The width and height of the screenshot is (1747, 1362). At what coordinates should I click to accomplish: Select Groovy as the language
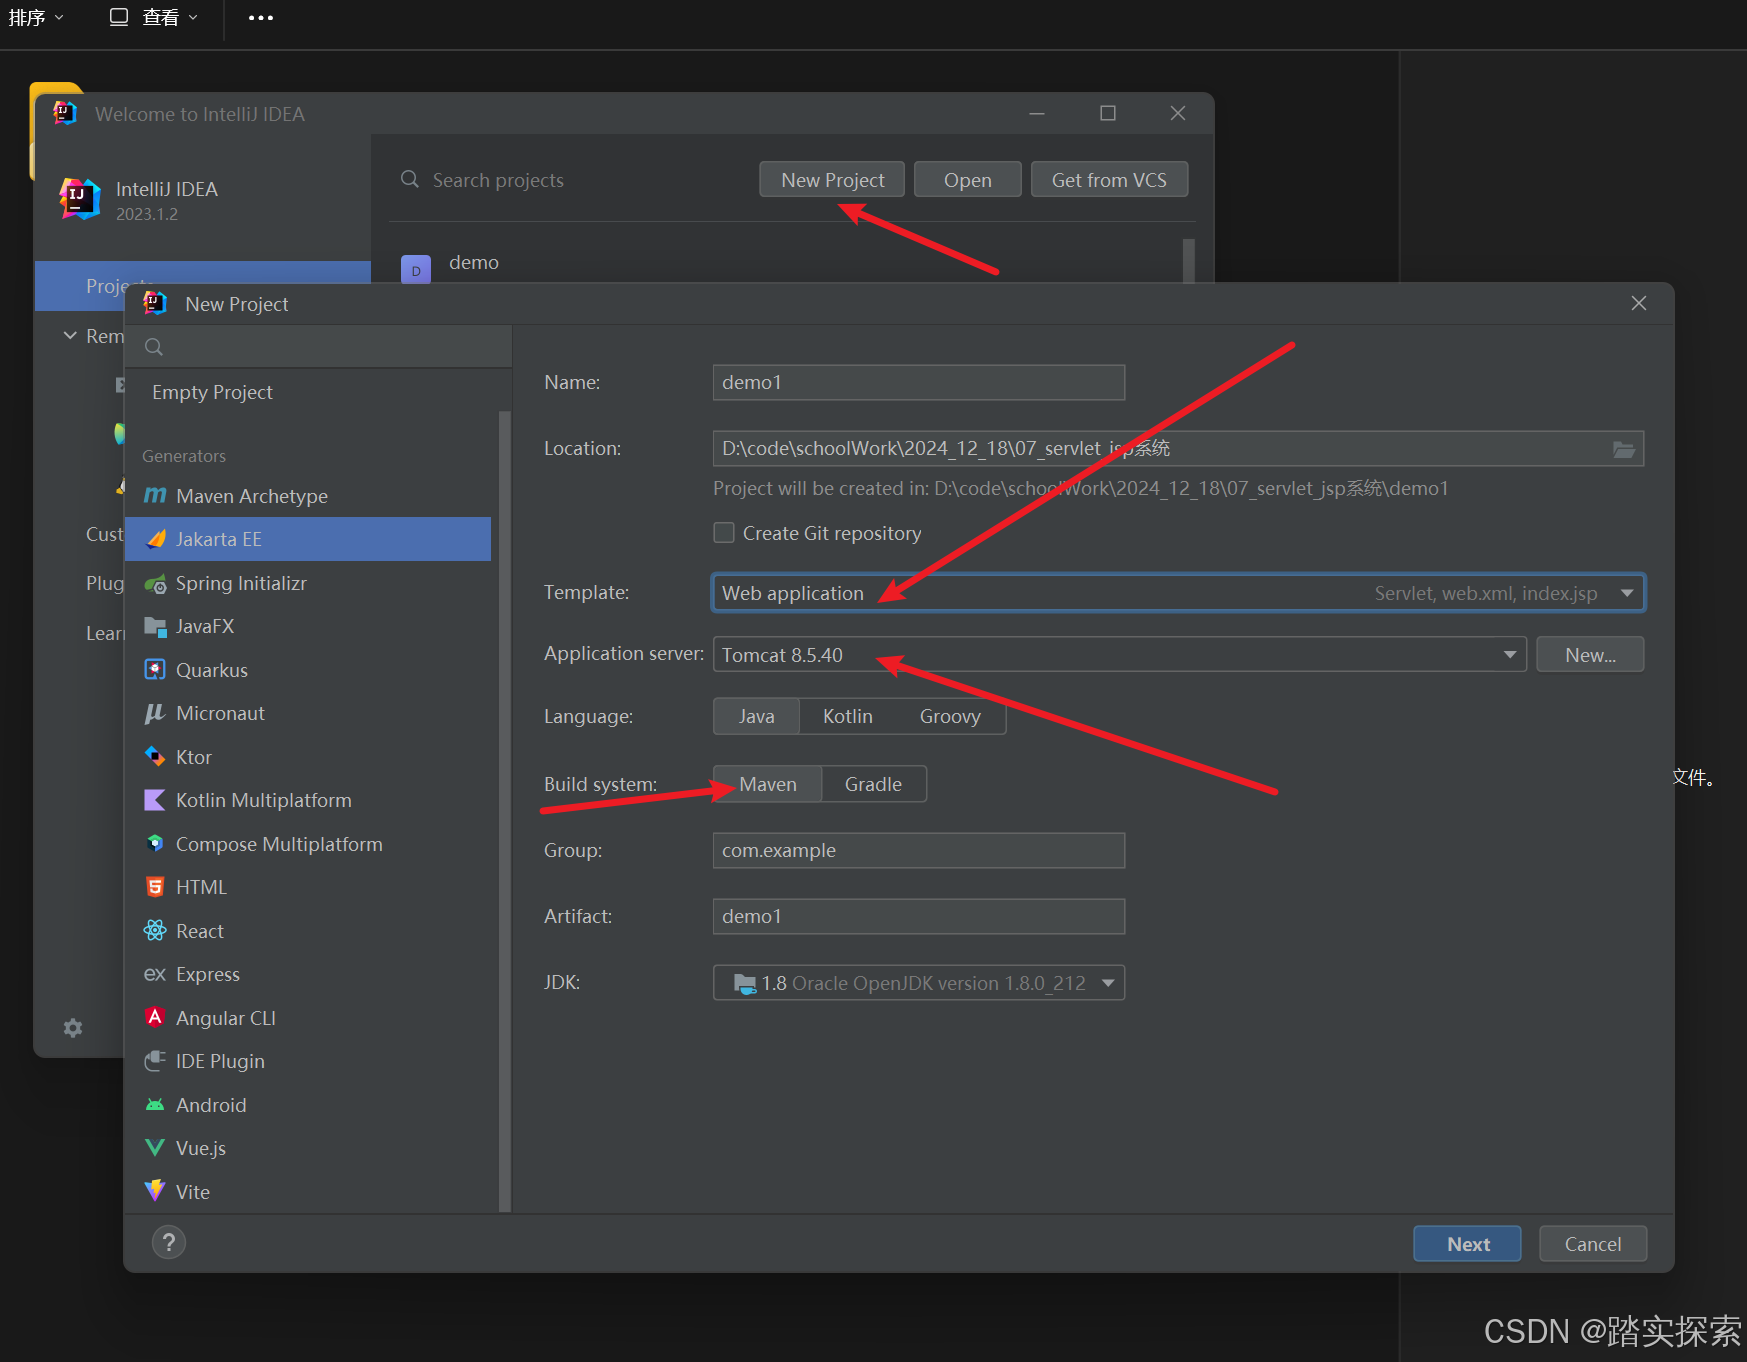(950, 716)
